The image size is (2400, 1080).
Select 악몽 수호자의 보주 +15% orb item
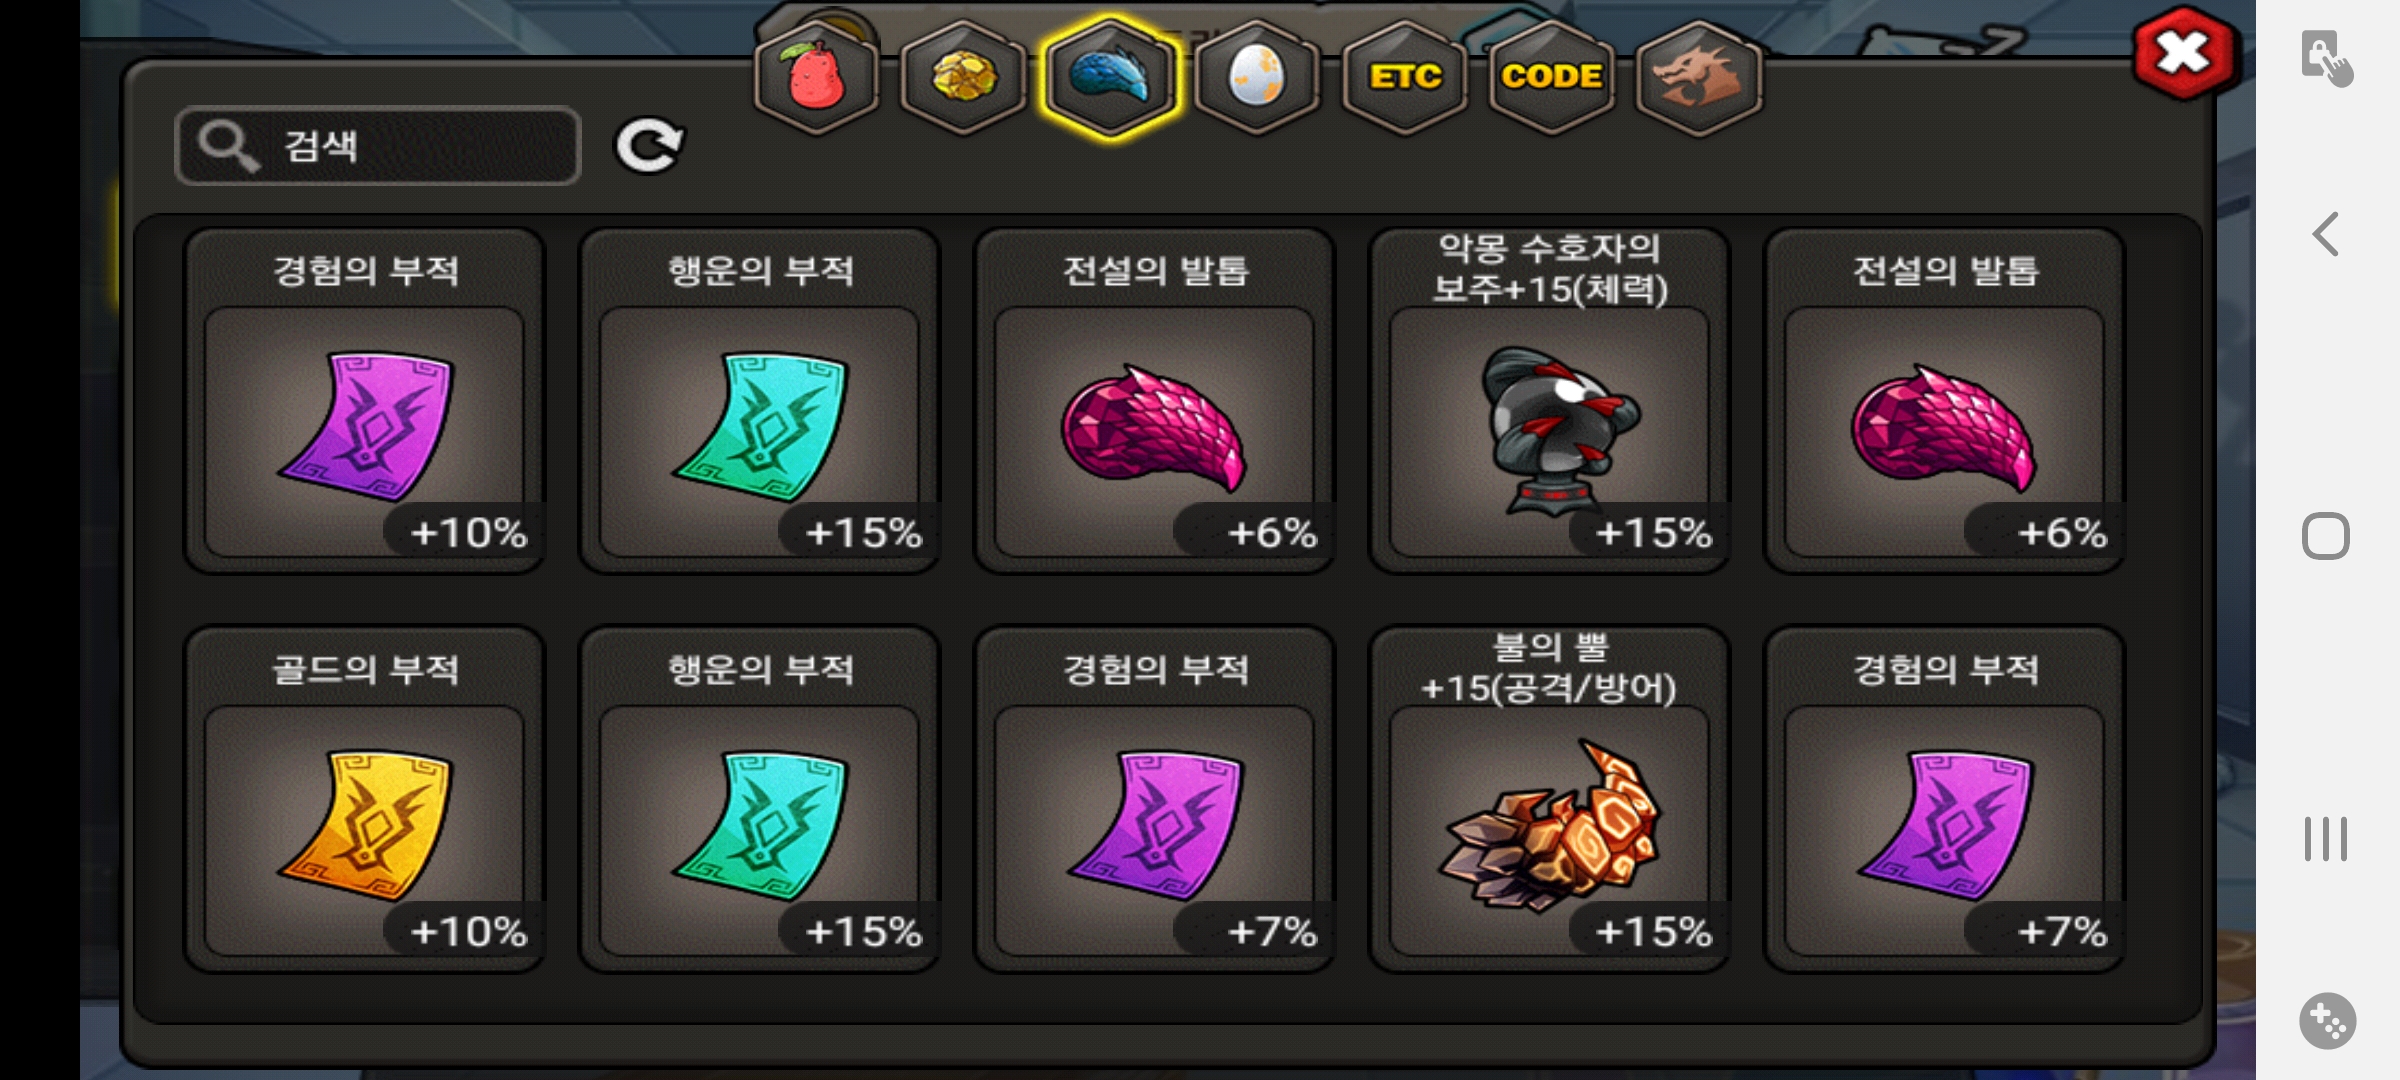(x=1549, y=400)
